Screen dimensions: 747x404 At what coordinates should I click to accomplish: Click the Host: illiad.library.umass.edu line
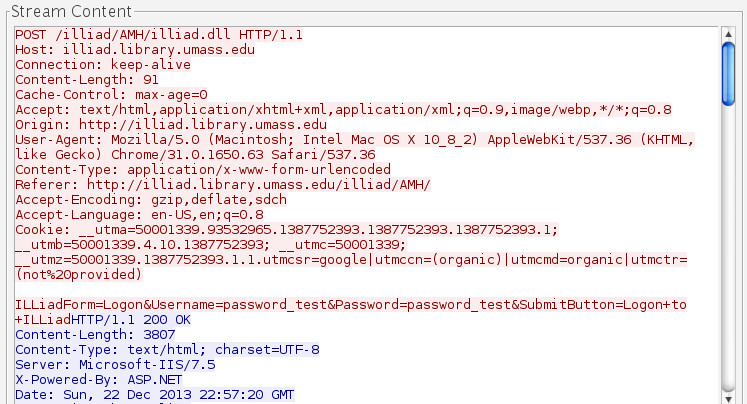(x=125, y=48)
